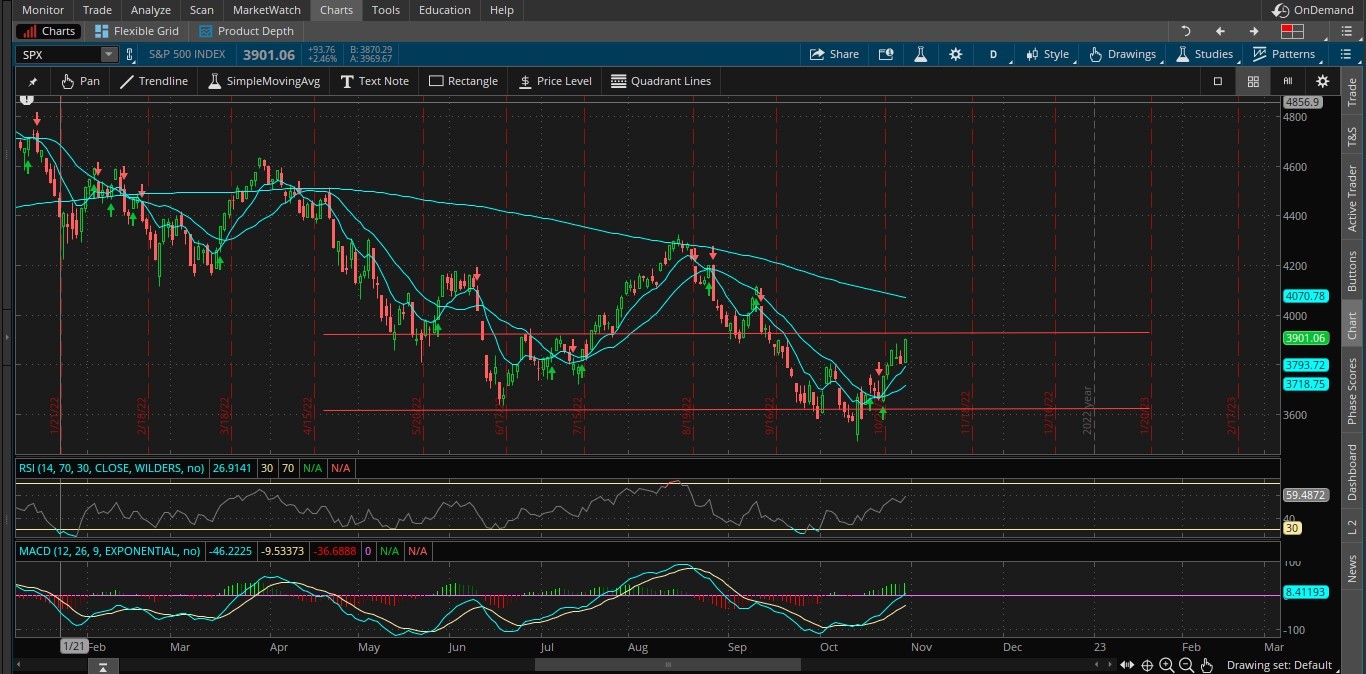Click the crosshair cursor icon at bottom
The height and width of the screenshot is (674, 1366).
click(1147, 665)
